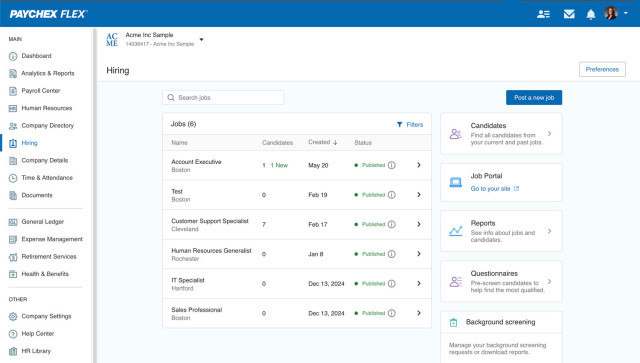
Task: Open IT Specialist row chevron
Action: click(x=419, y=283)
